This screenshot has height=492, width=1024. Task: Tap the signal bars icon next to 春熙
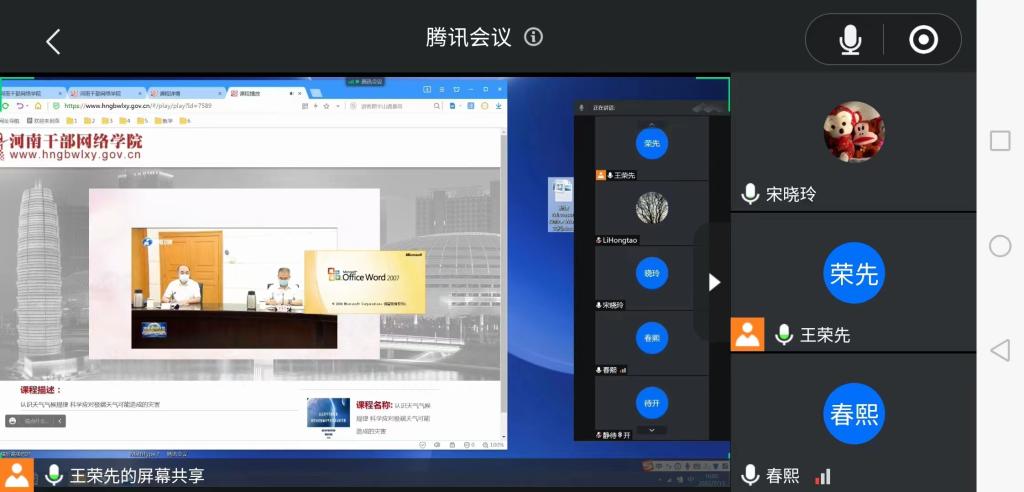(822, 477)
